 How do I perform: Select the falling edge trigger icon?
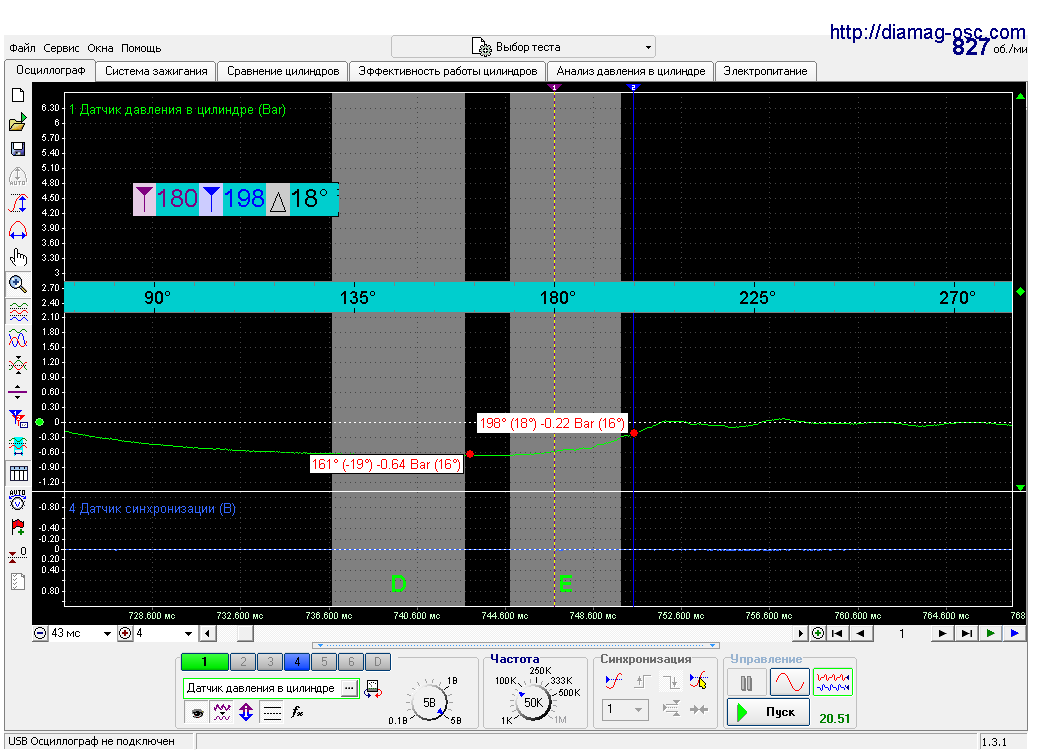(671, 681)
